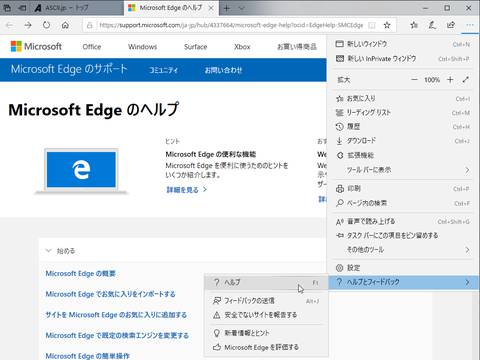Image resolution: width=480 pixels, height=360 pixels.
Task: Open the tab preview chevron
Action: pos(242,8)
